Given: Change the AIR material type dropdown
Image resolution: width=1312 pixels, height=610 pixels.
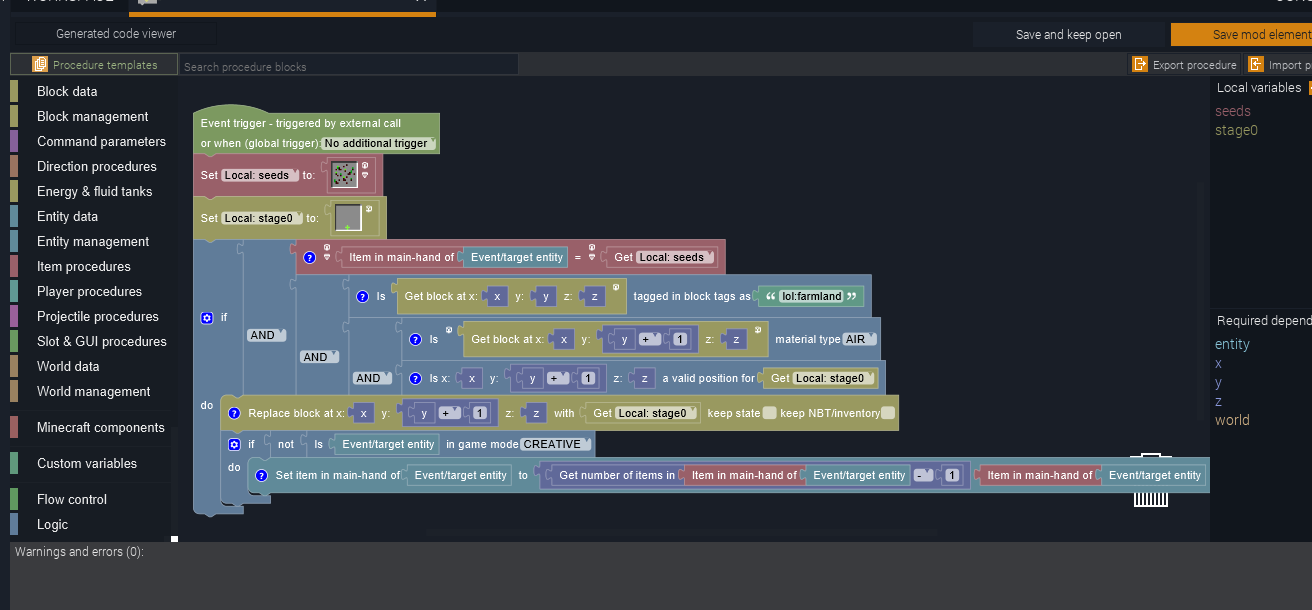Looking at the screenshot, I should 861,339.
